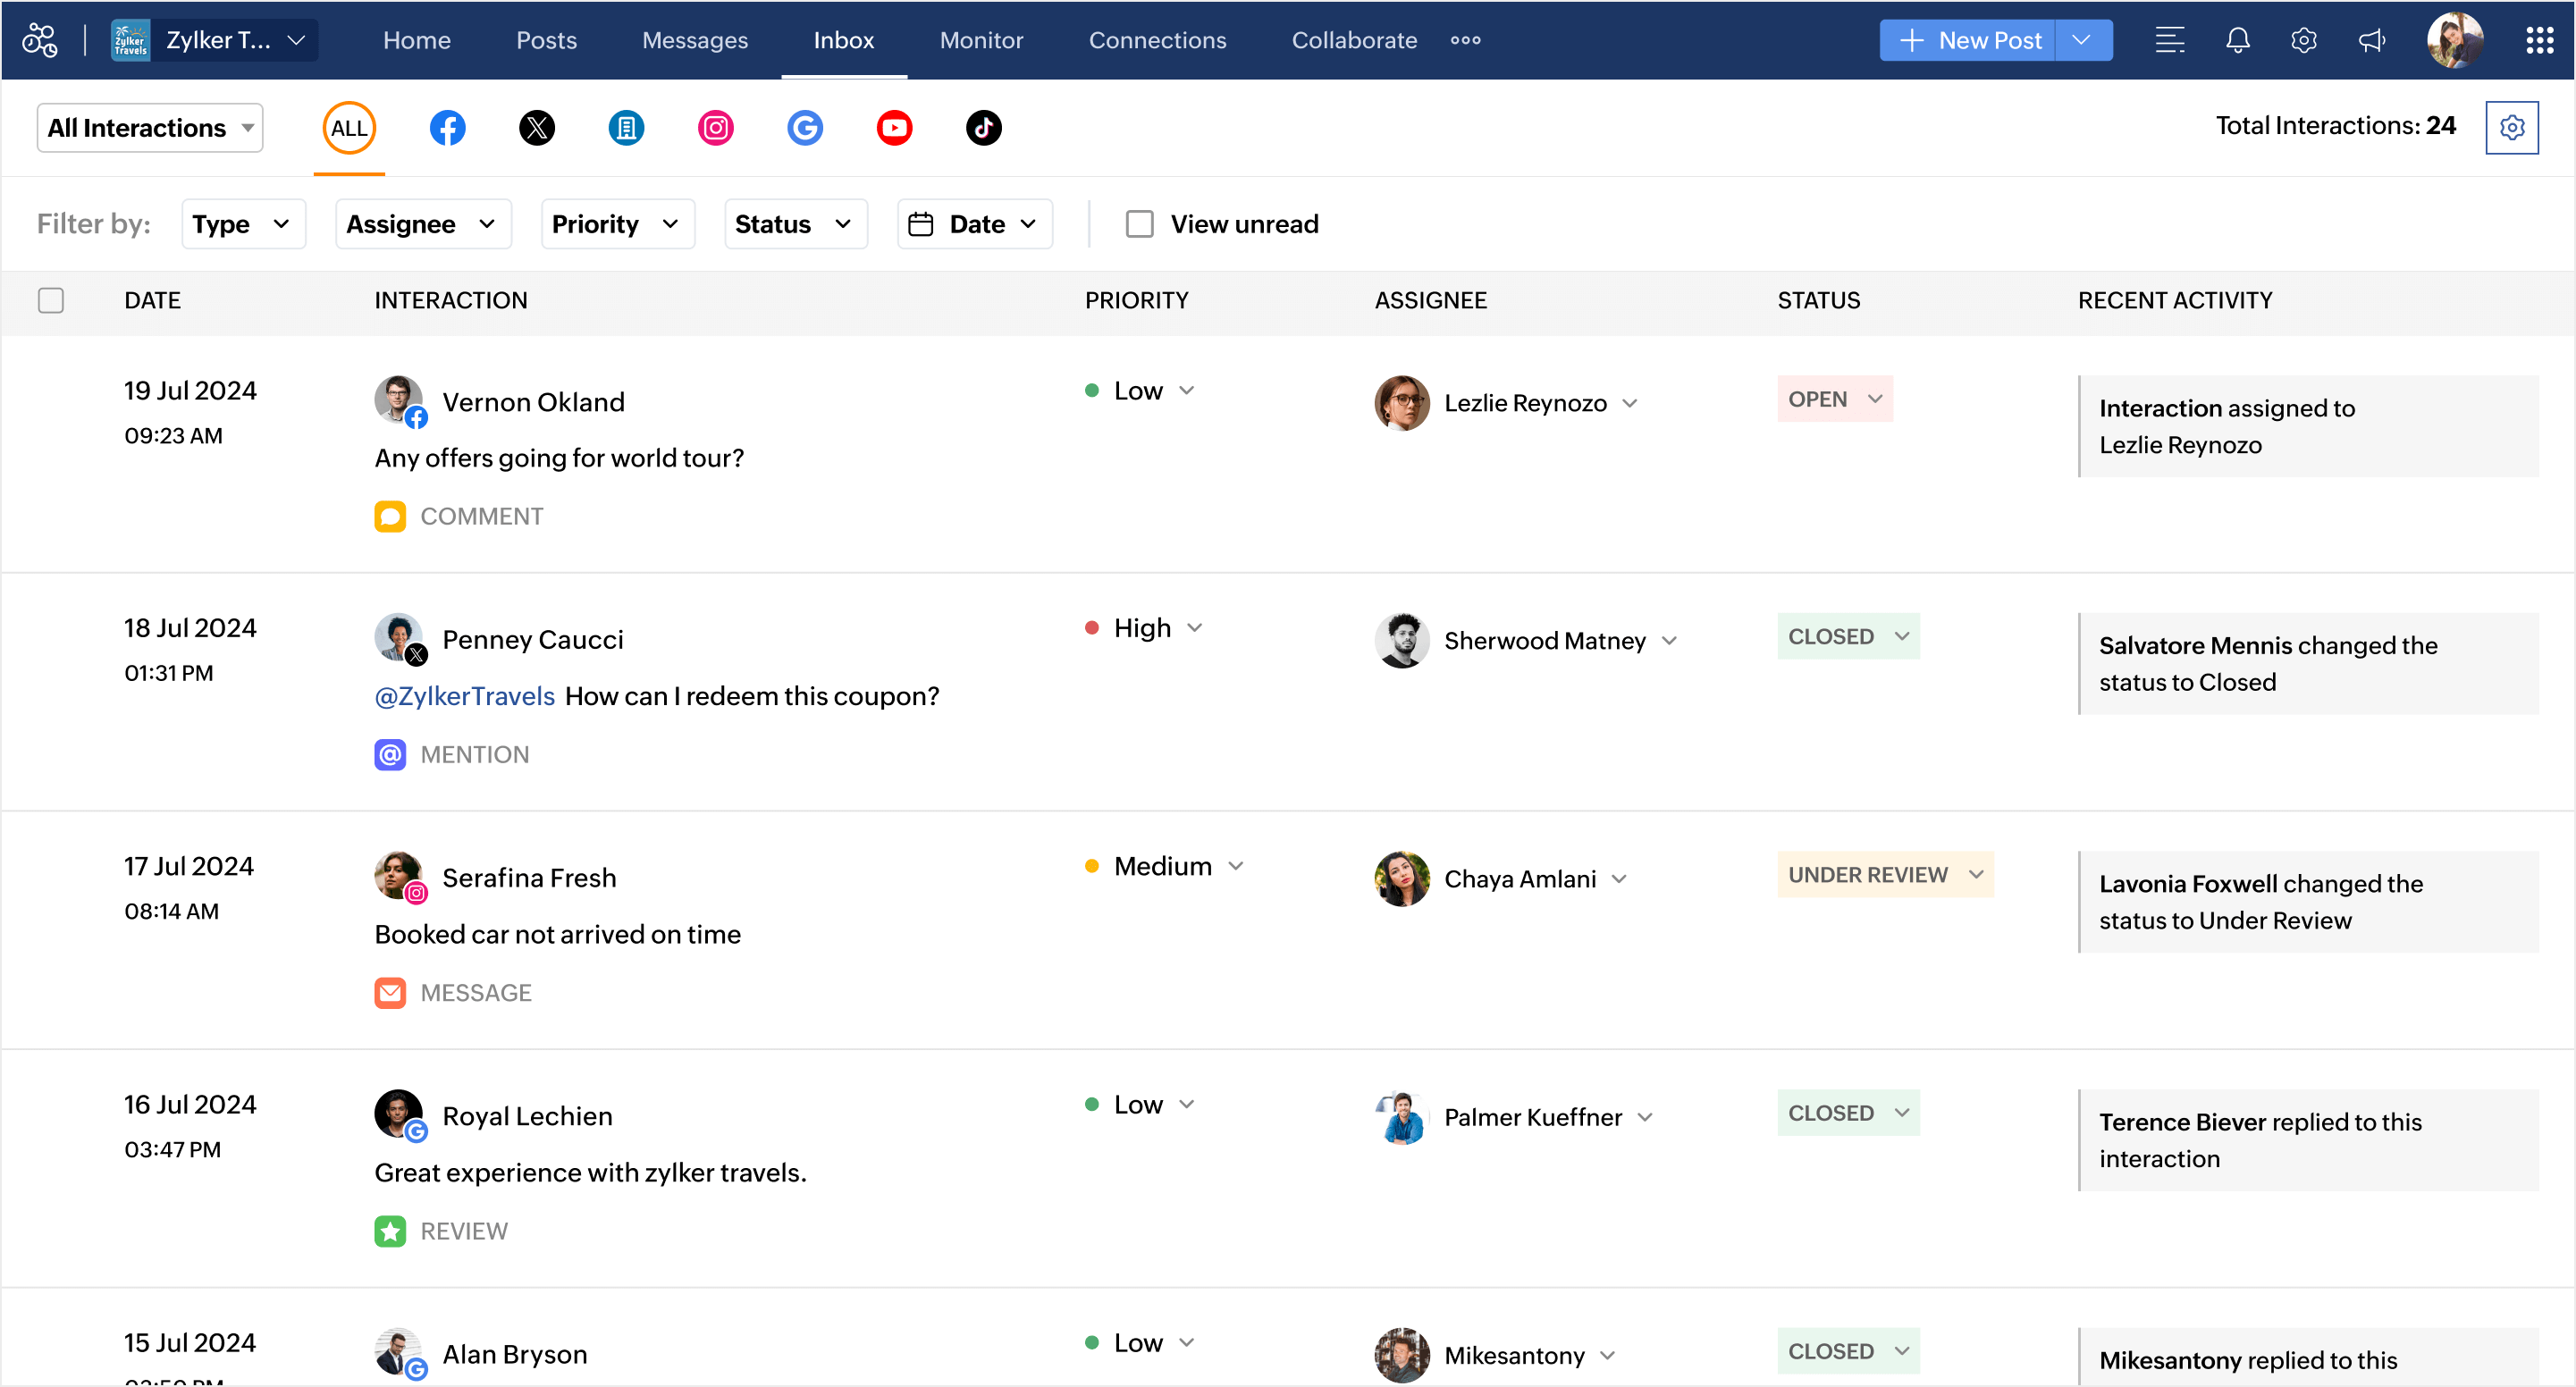Open the Assignee filter dropdown
The width and height of the screenshot is (2576, 1387).
point(423,223)
